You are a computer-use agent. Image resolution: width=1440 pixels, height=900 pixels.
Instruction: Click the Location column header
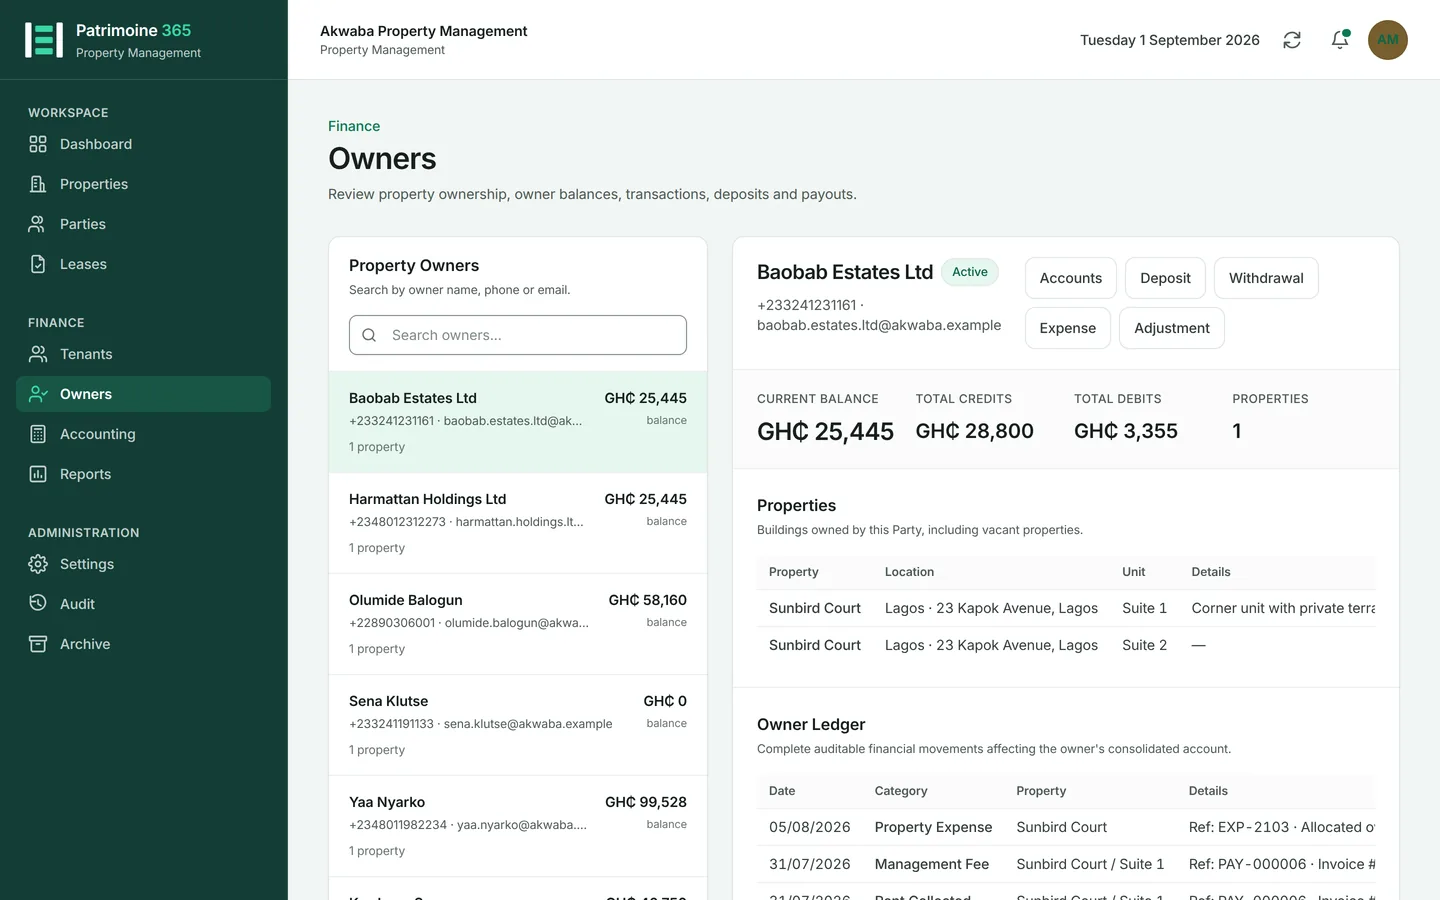[x=909, y=572]
